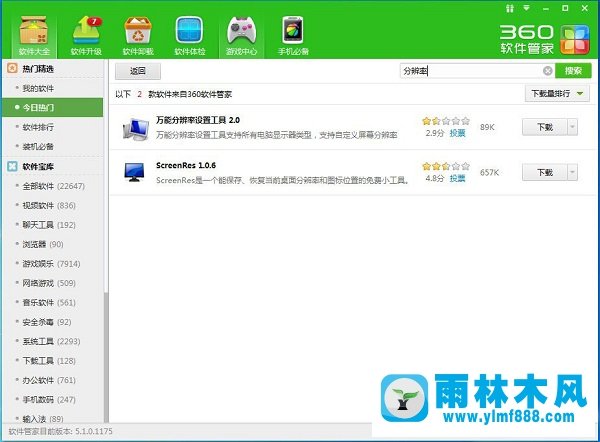The image size is (600, 442).
Task: Click the sidebar vertical scrollbar
Action: tap(106, 356)
